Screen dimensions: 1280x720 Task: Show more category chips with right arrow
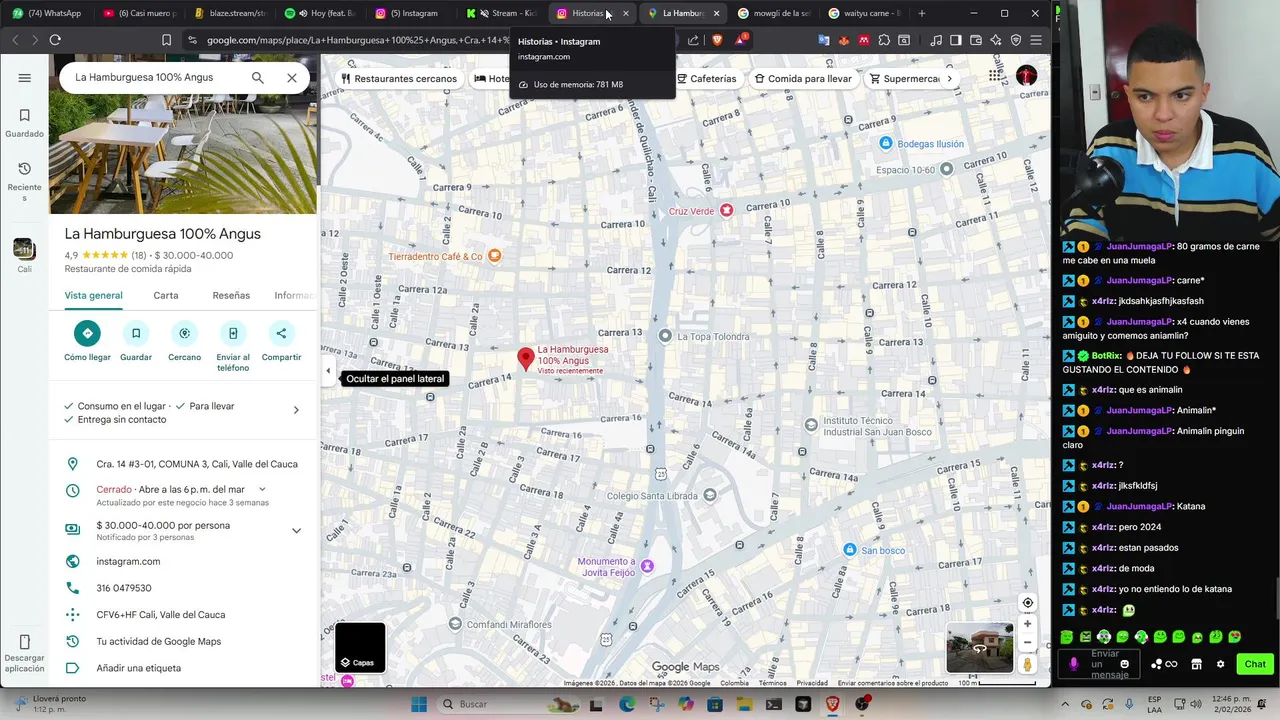tap(949, 78)
